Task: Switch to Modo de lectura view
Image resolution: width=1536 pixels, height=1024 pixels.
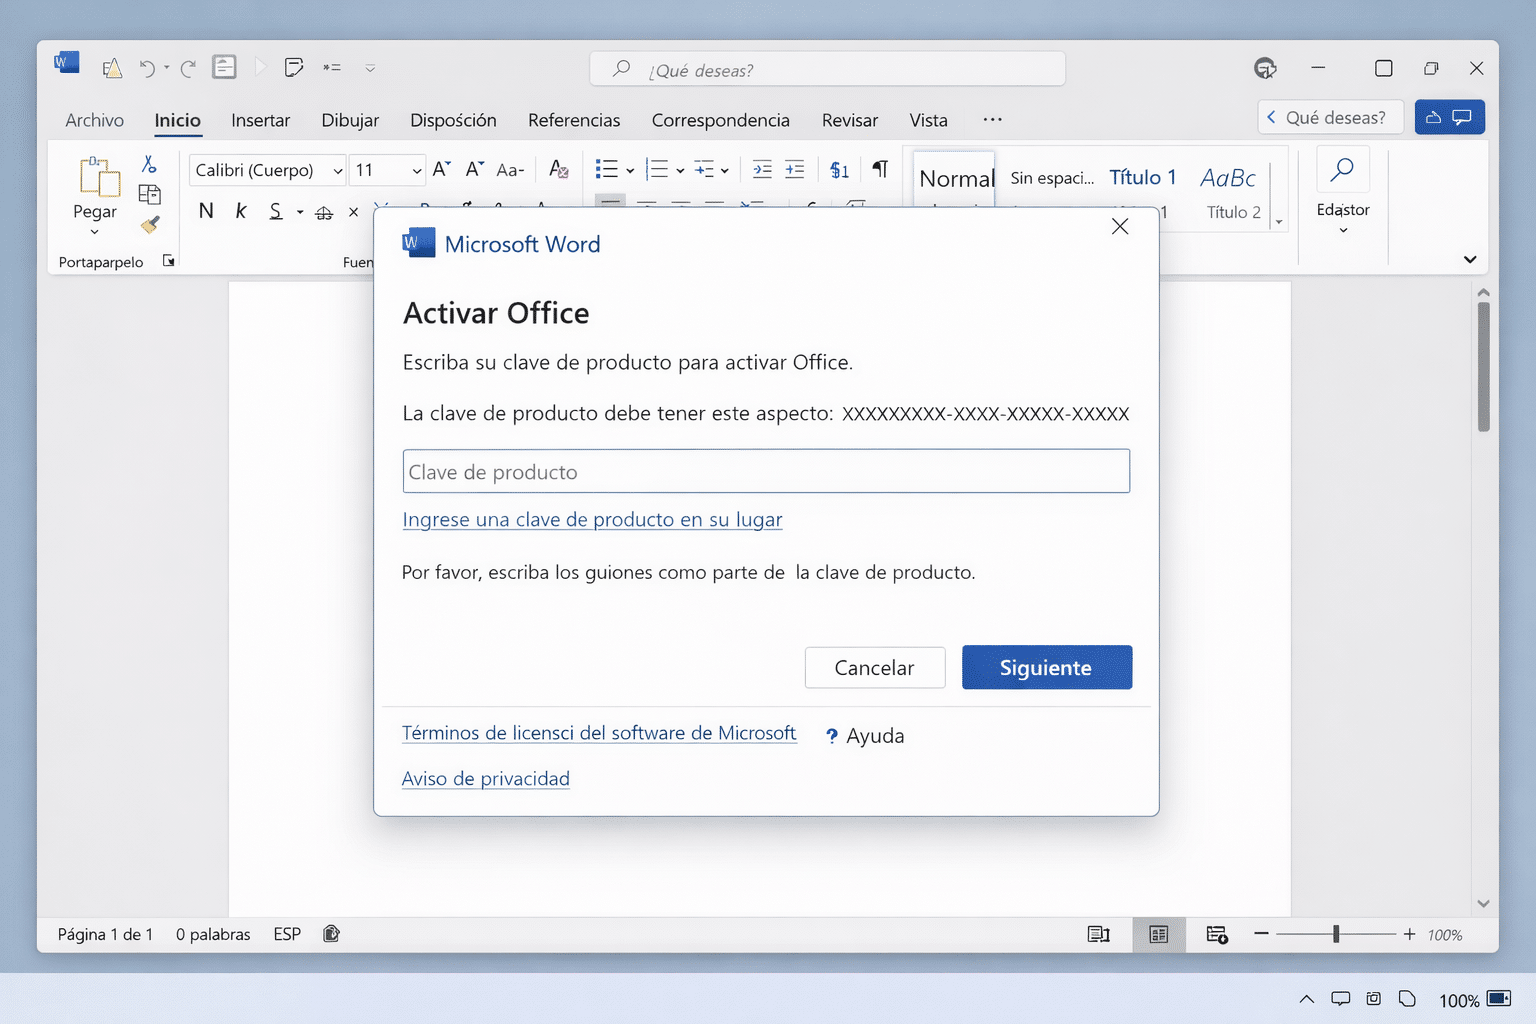Action: (x=1099, y=934)
